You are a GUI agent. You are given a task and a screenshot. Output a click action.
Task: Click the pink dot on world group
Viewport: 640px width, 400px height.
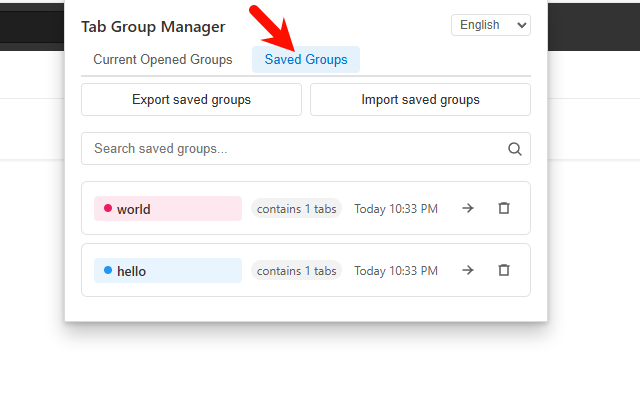point(108,208)
